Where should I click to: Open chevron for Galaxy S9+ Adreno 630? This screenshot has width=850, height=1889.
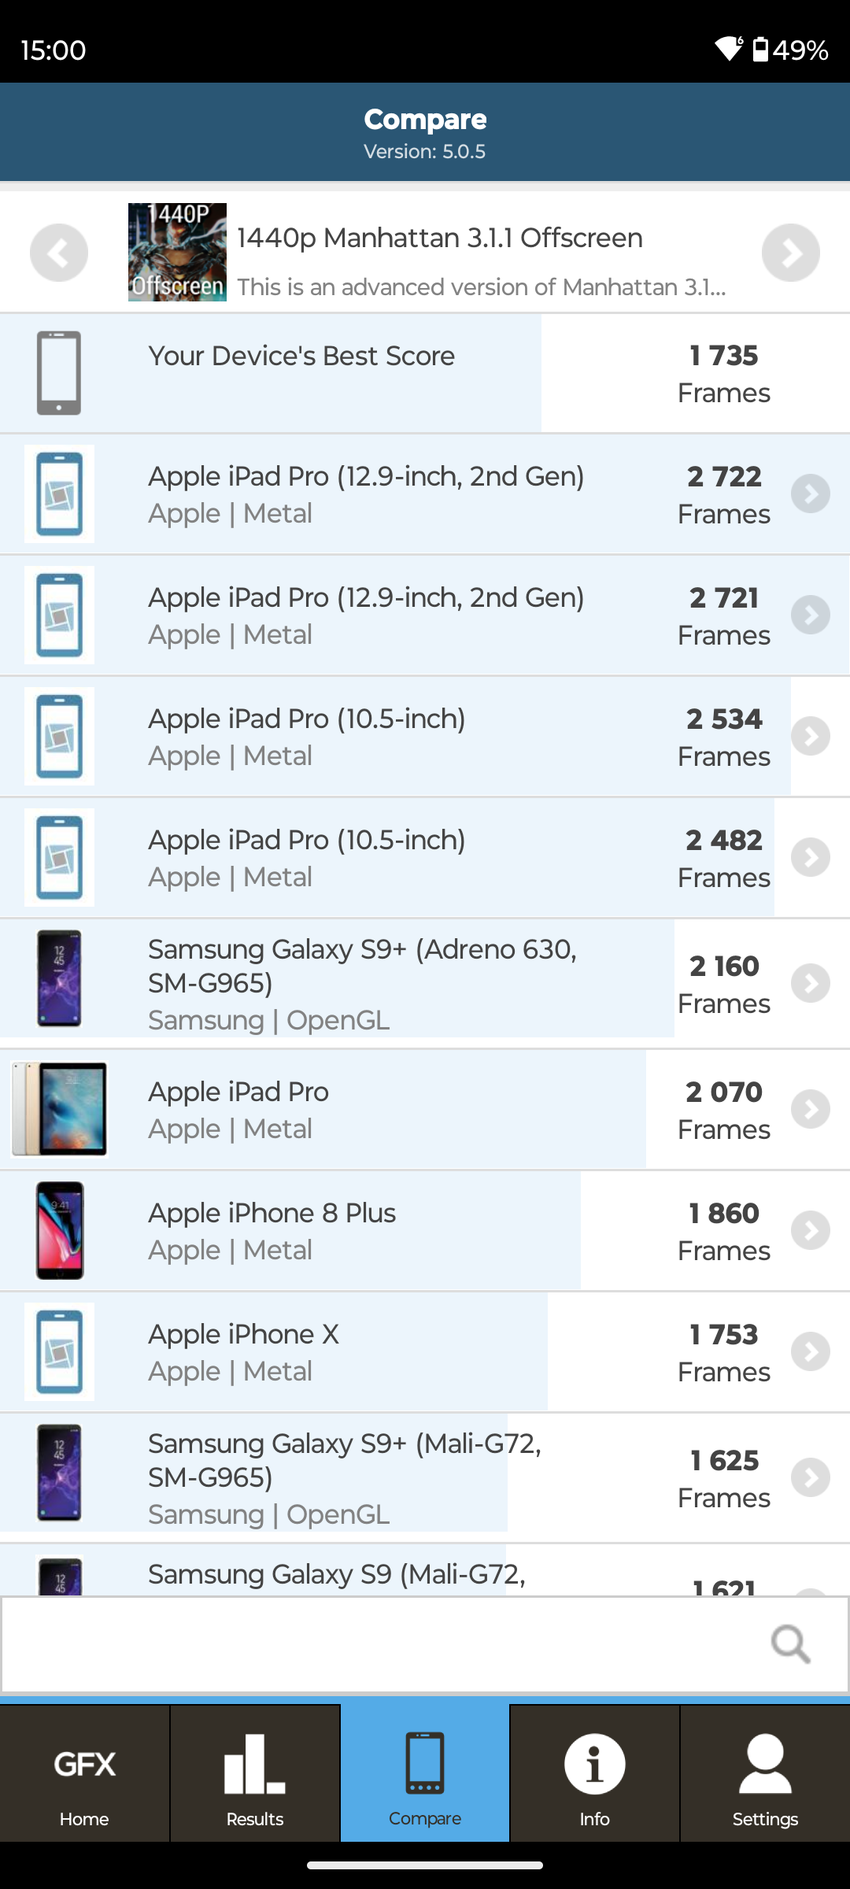pyautogui.click(x=810, y=984)
